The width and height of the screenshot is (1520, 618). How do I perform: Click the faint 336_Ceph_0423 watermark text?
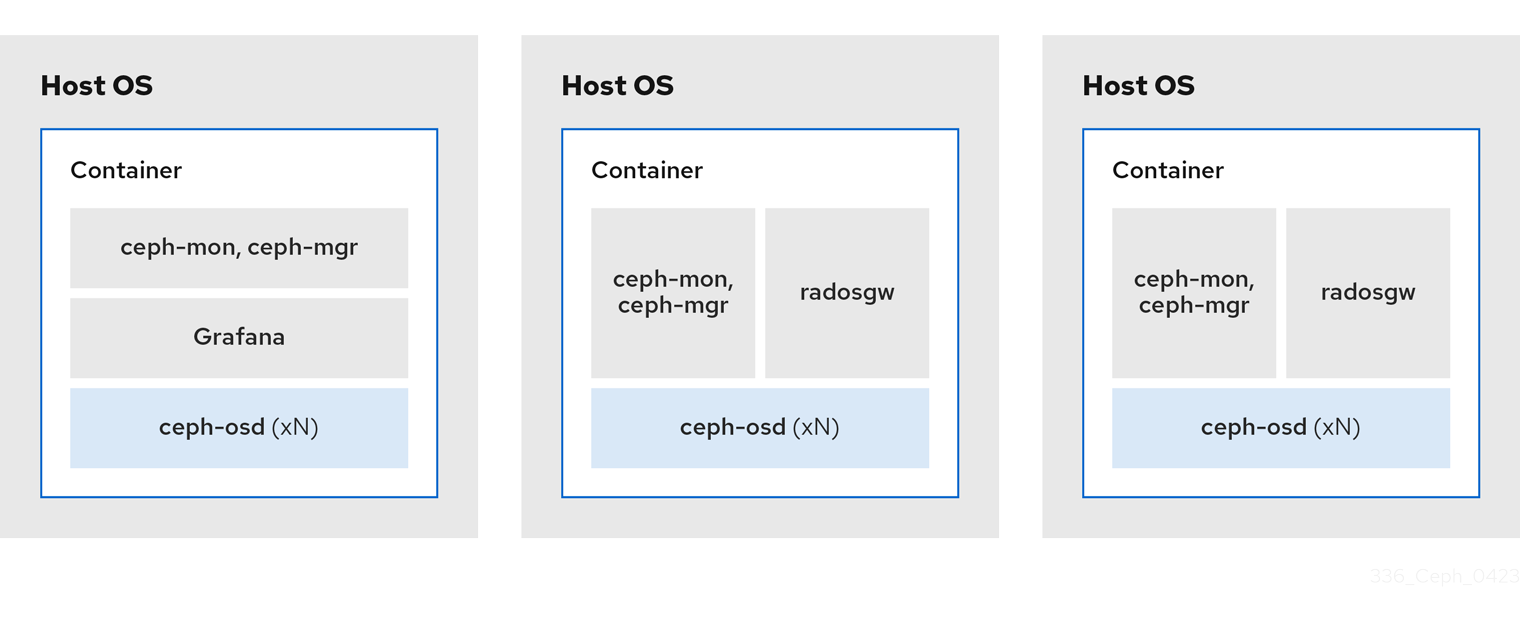1443,576
